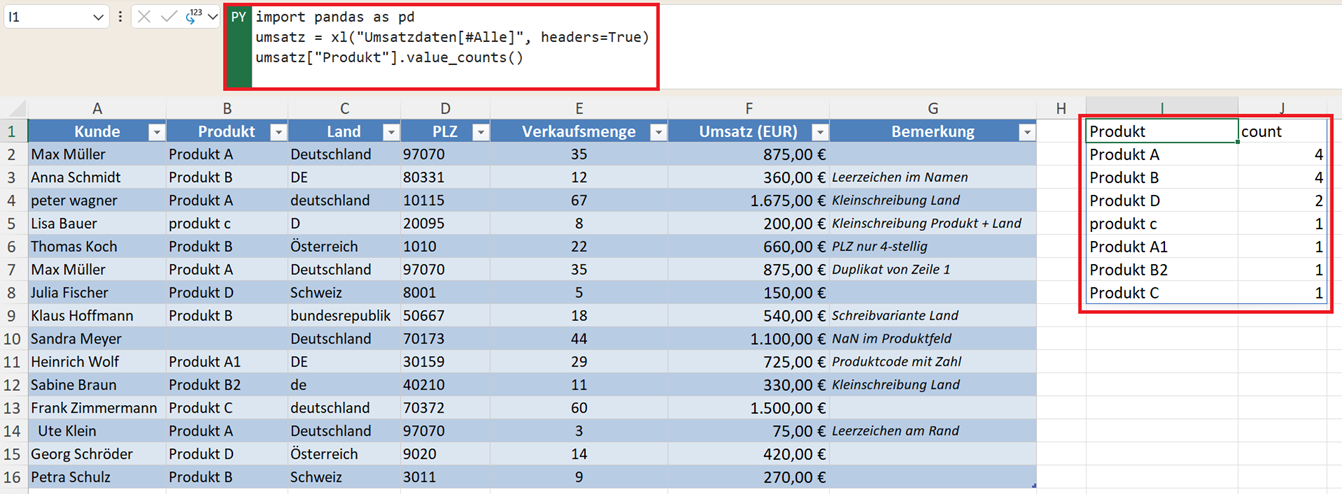The width and height of the screenshot is (1342, 494).
Task: Open the Verkaufsmenge filter dropdown
Action: point(658,132)
